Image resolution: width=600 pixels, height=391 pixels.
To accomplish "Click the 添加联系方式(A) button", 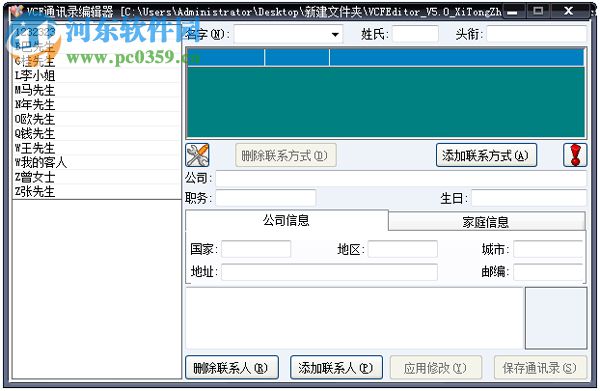I will (486, 155).
